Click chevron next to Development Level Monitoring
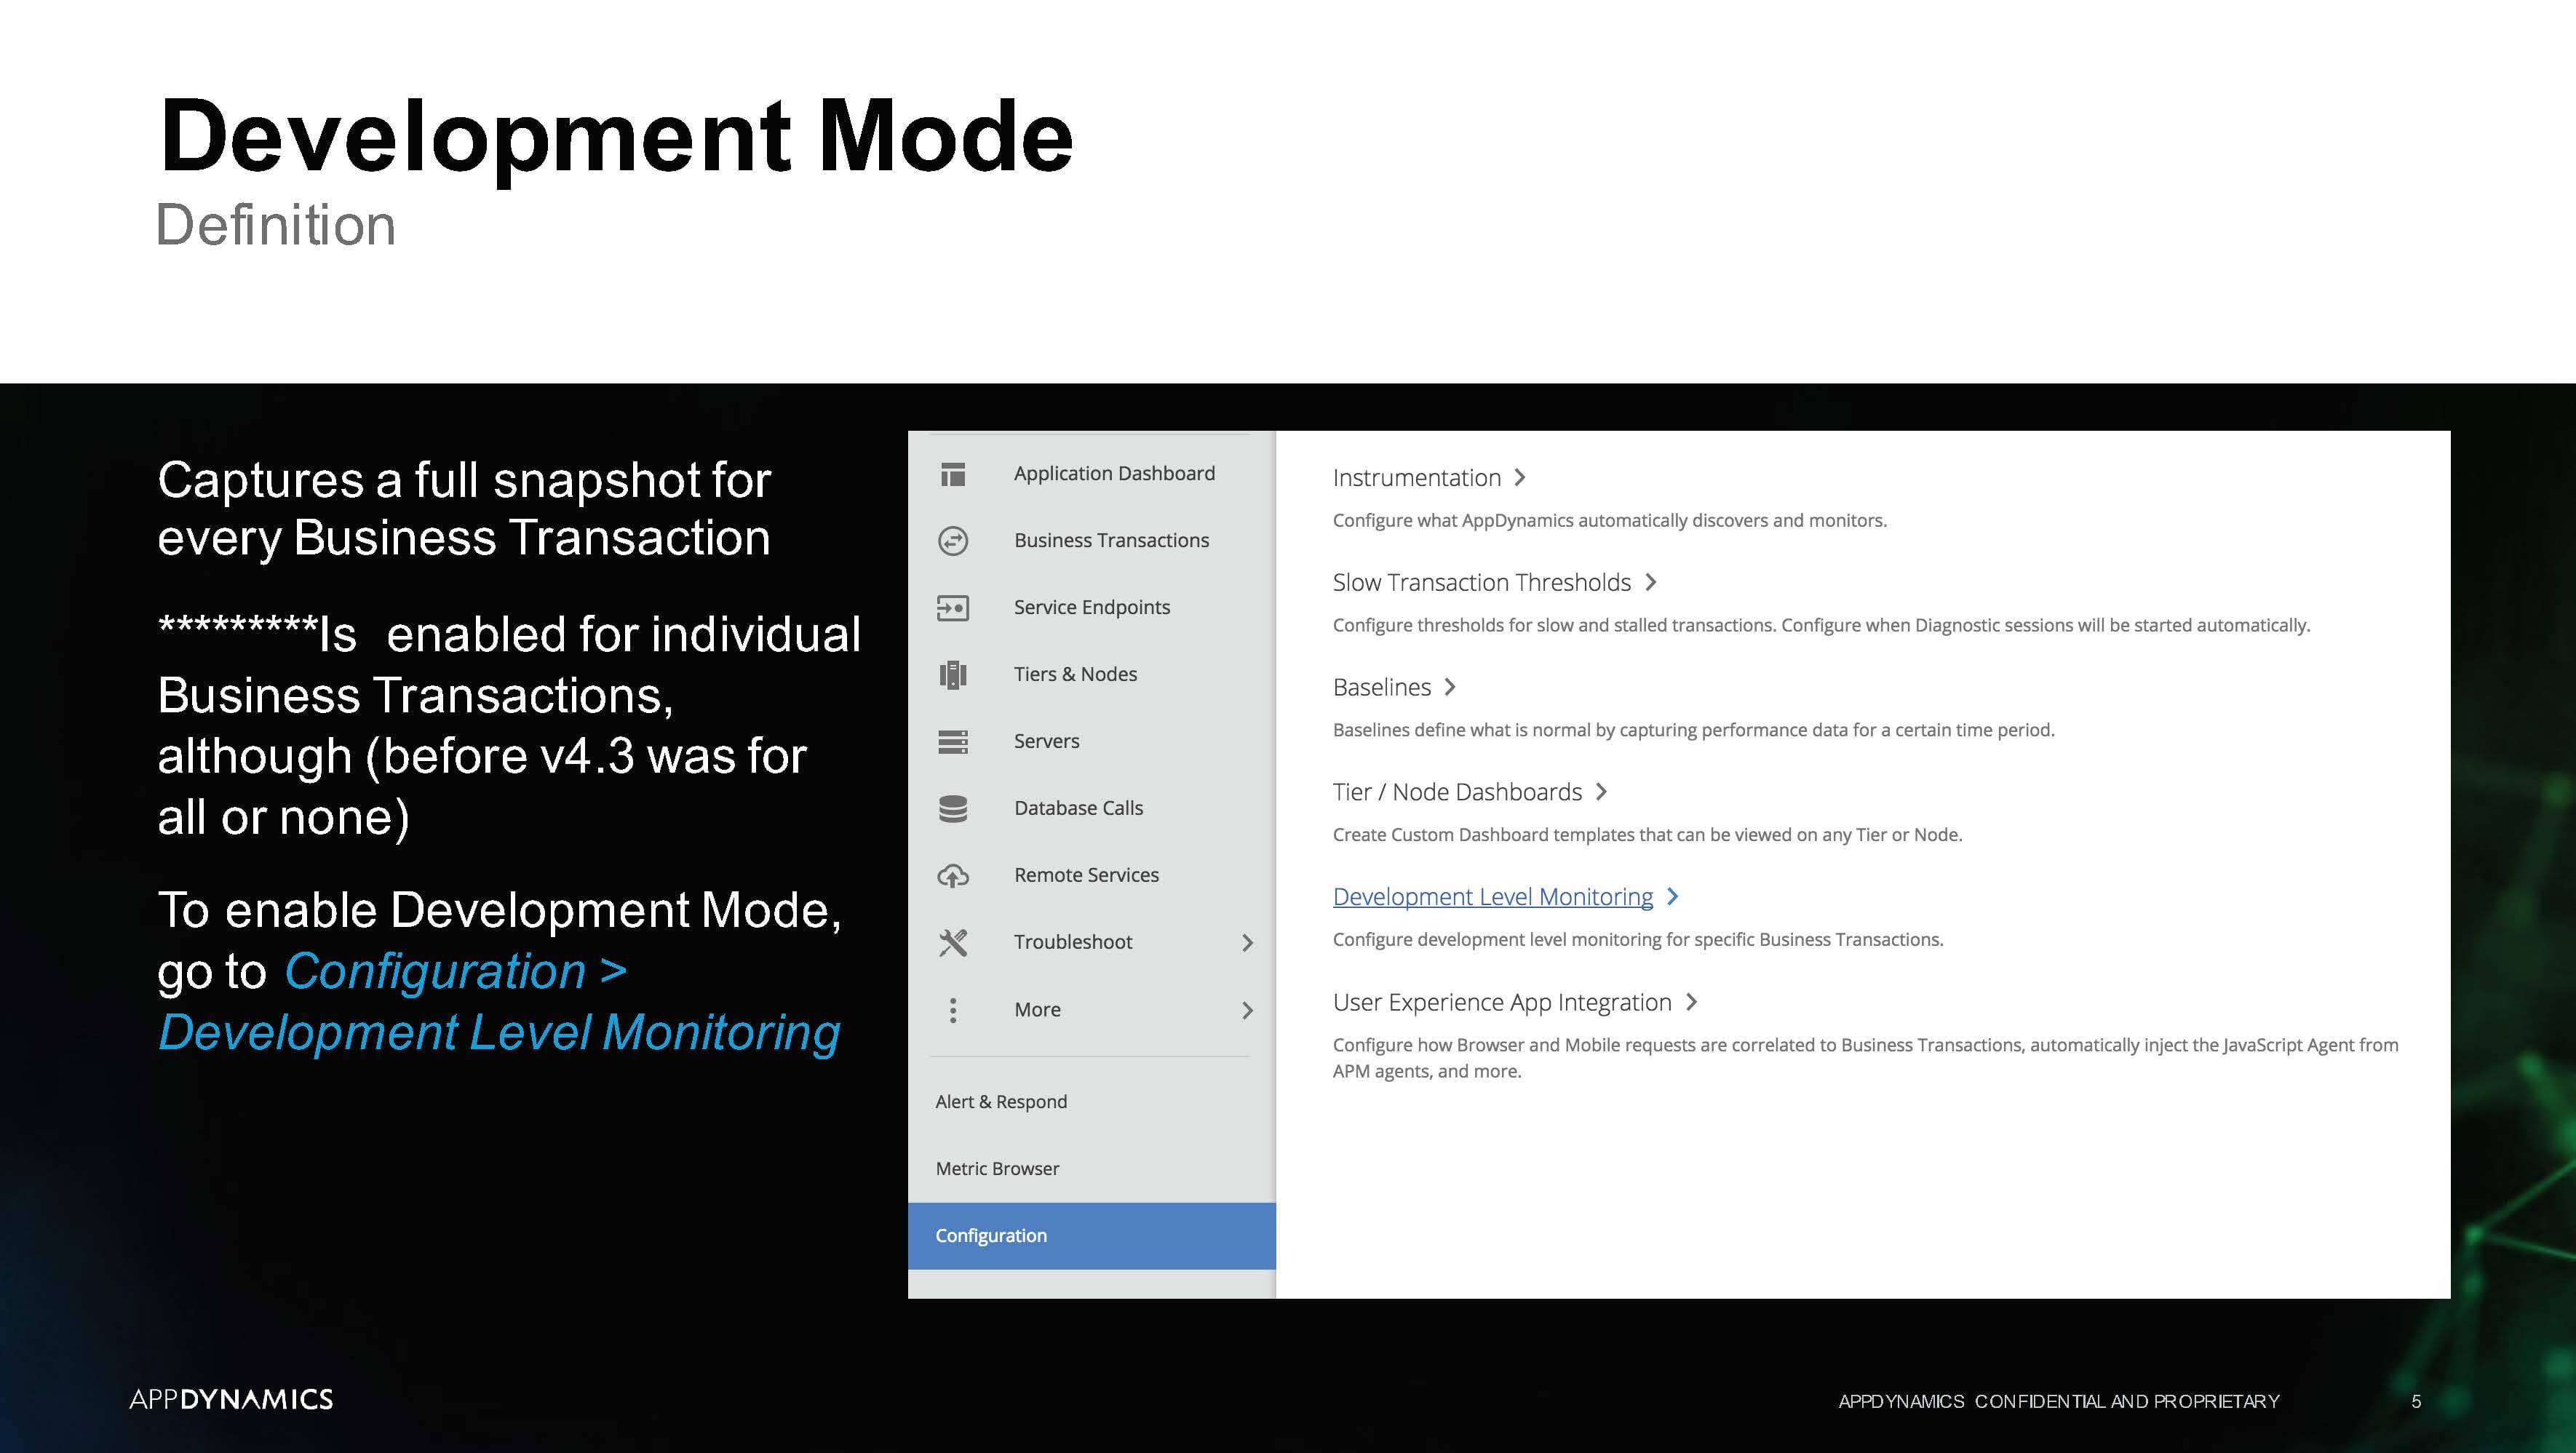The image size is (2576, 1453). (1673, 897)
